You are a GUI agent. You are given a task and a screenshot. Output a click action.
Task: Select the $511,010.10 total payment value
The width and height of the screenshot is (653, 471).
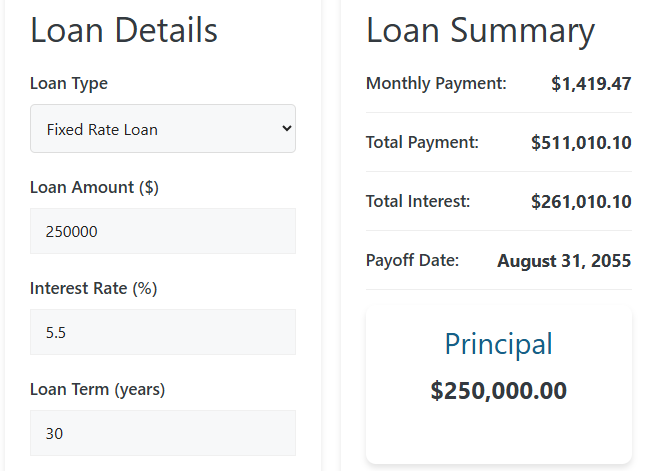581,143
